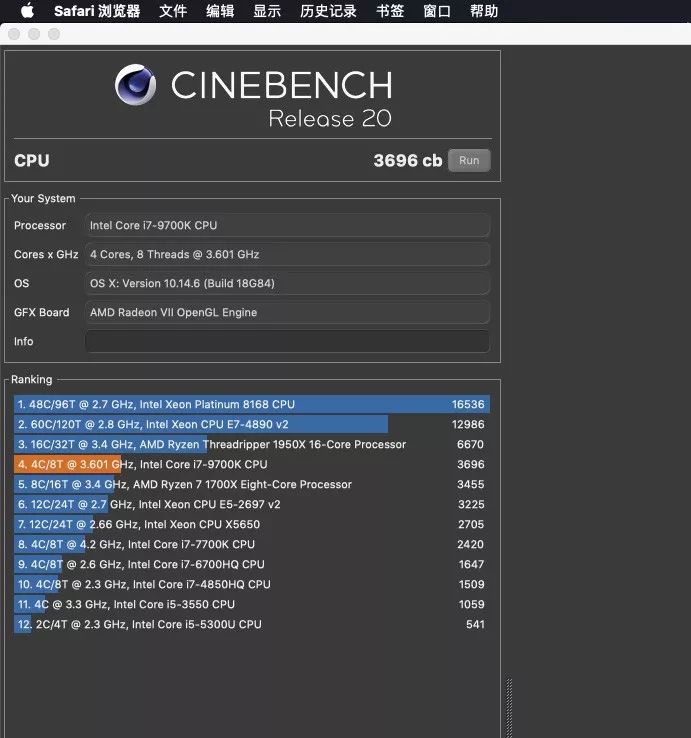Select ranking row 1 Xeon Platinum 8168
This screenshot has width=691, height=738.
tap(252, 404)
